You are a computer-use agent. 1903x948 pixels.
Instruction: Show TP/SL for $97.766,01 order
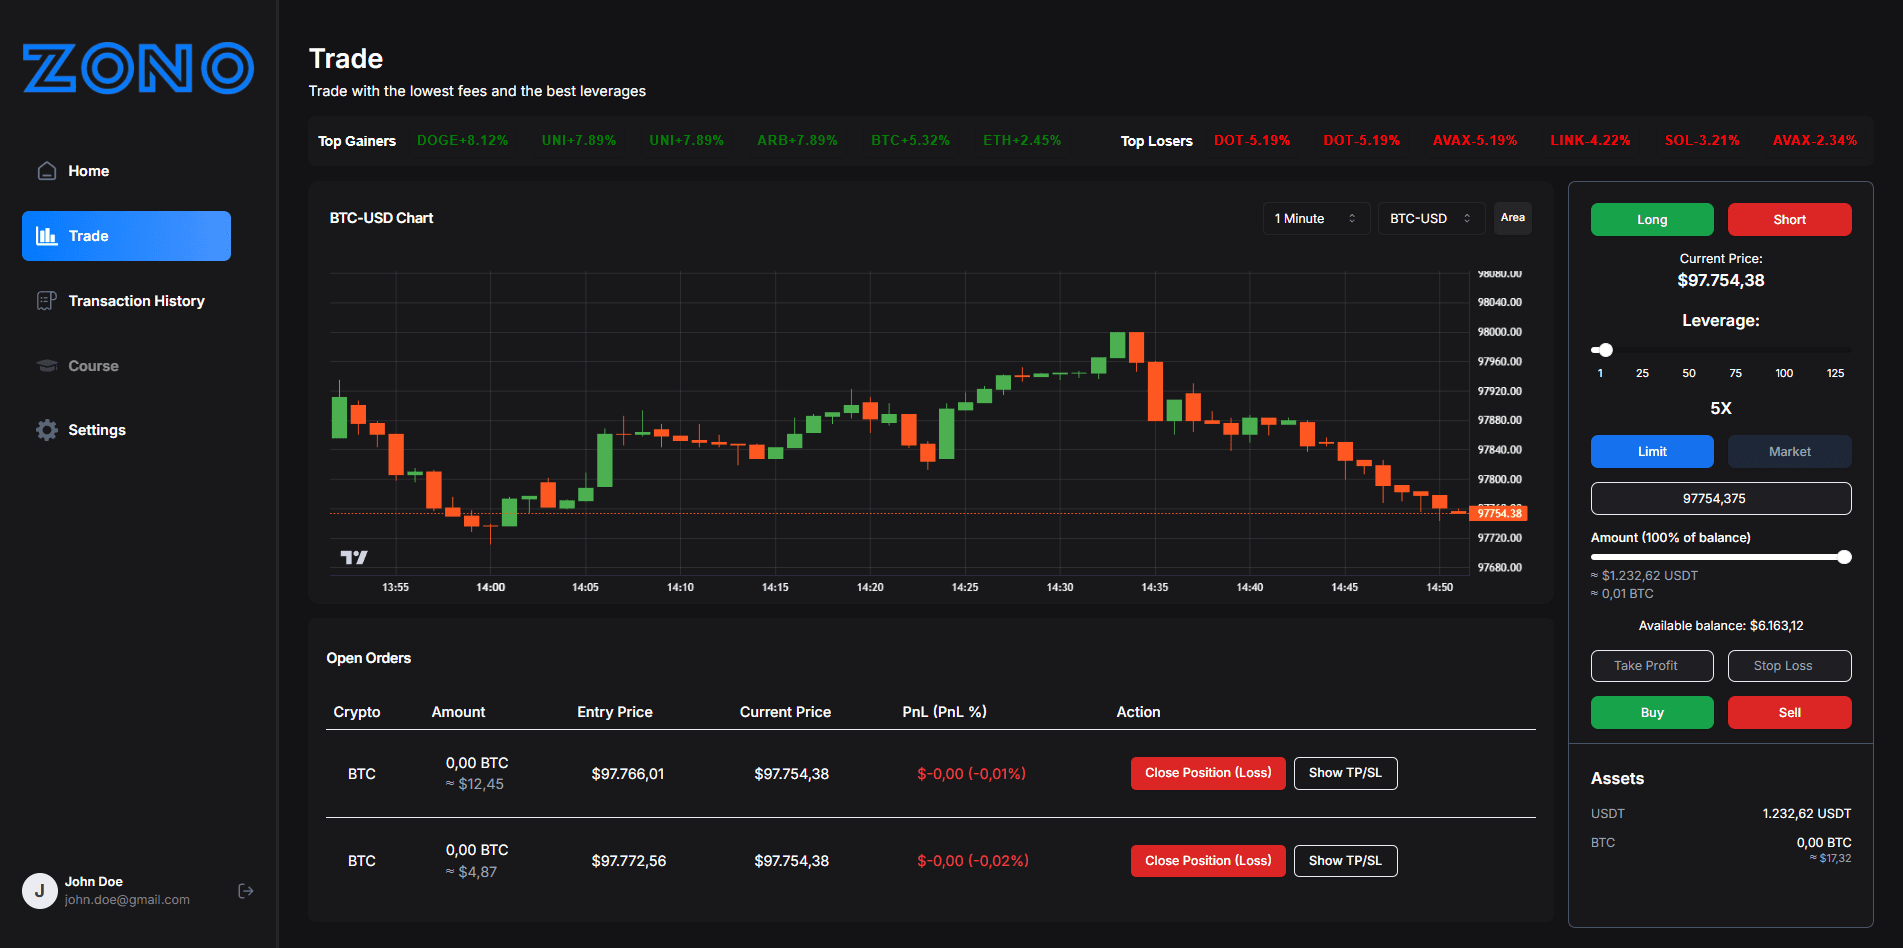click(1345, 773)
